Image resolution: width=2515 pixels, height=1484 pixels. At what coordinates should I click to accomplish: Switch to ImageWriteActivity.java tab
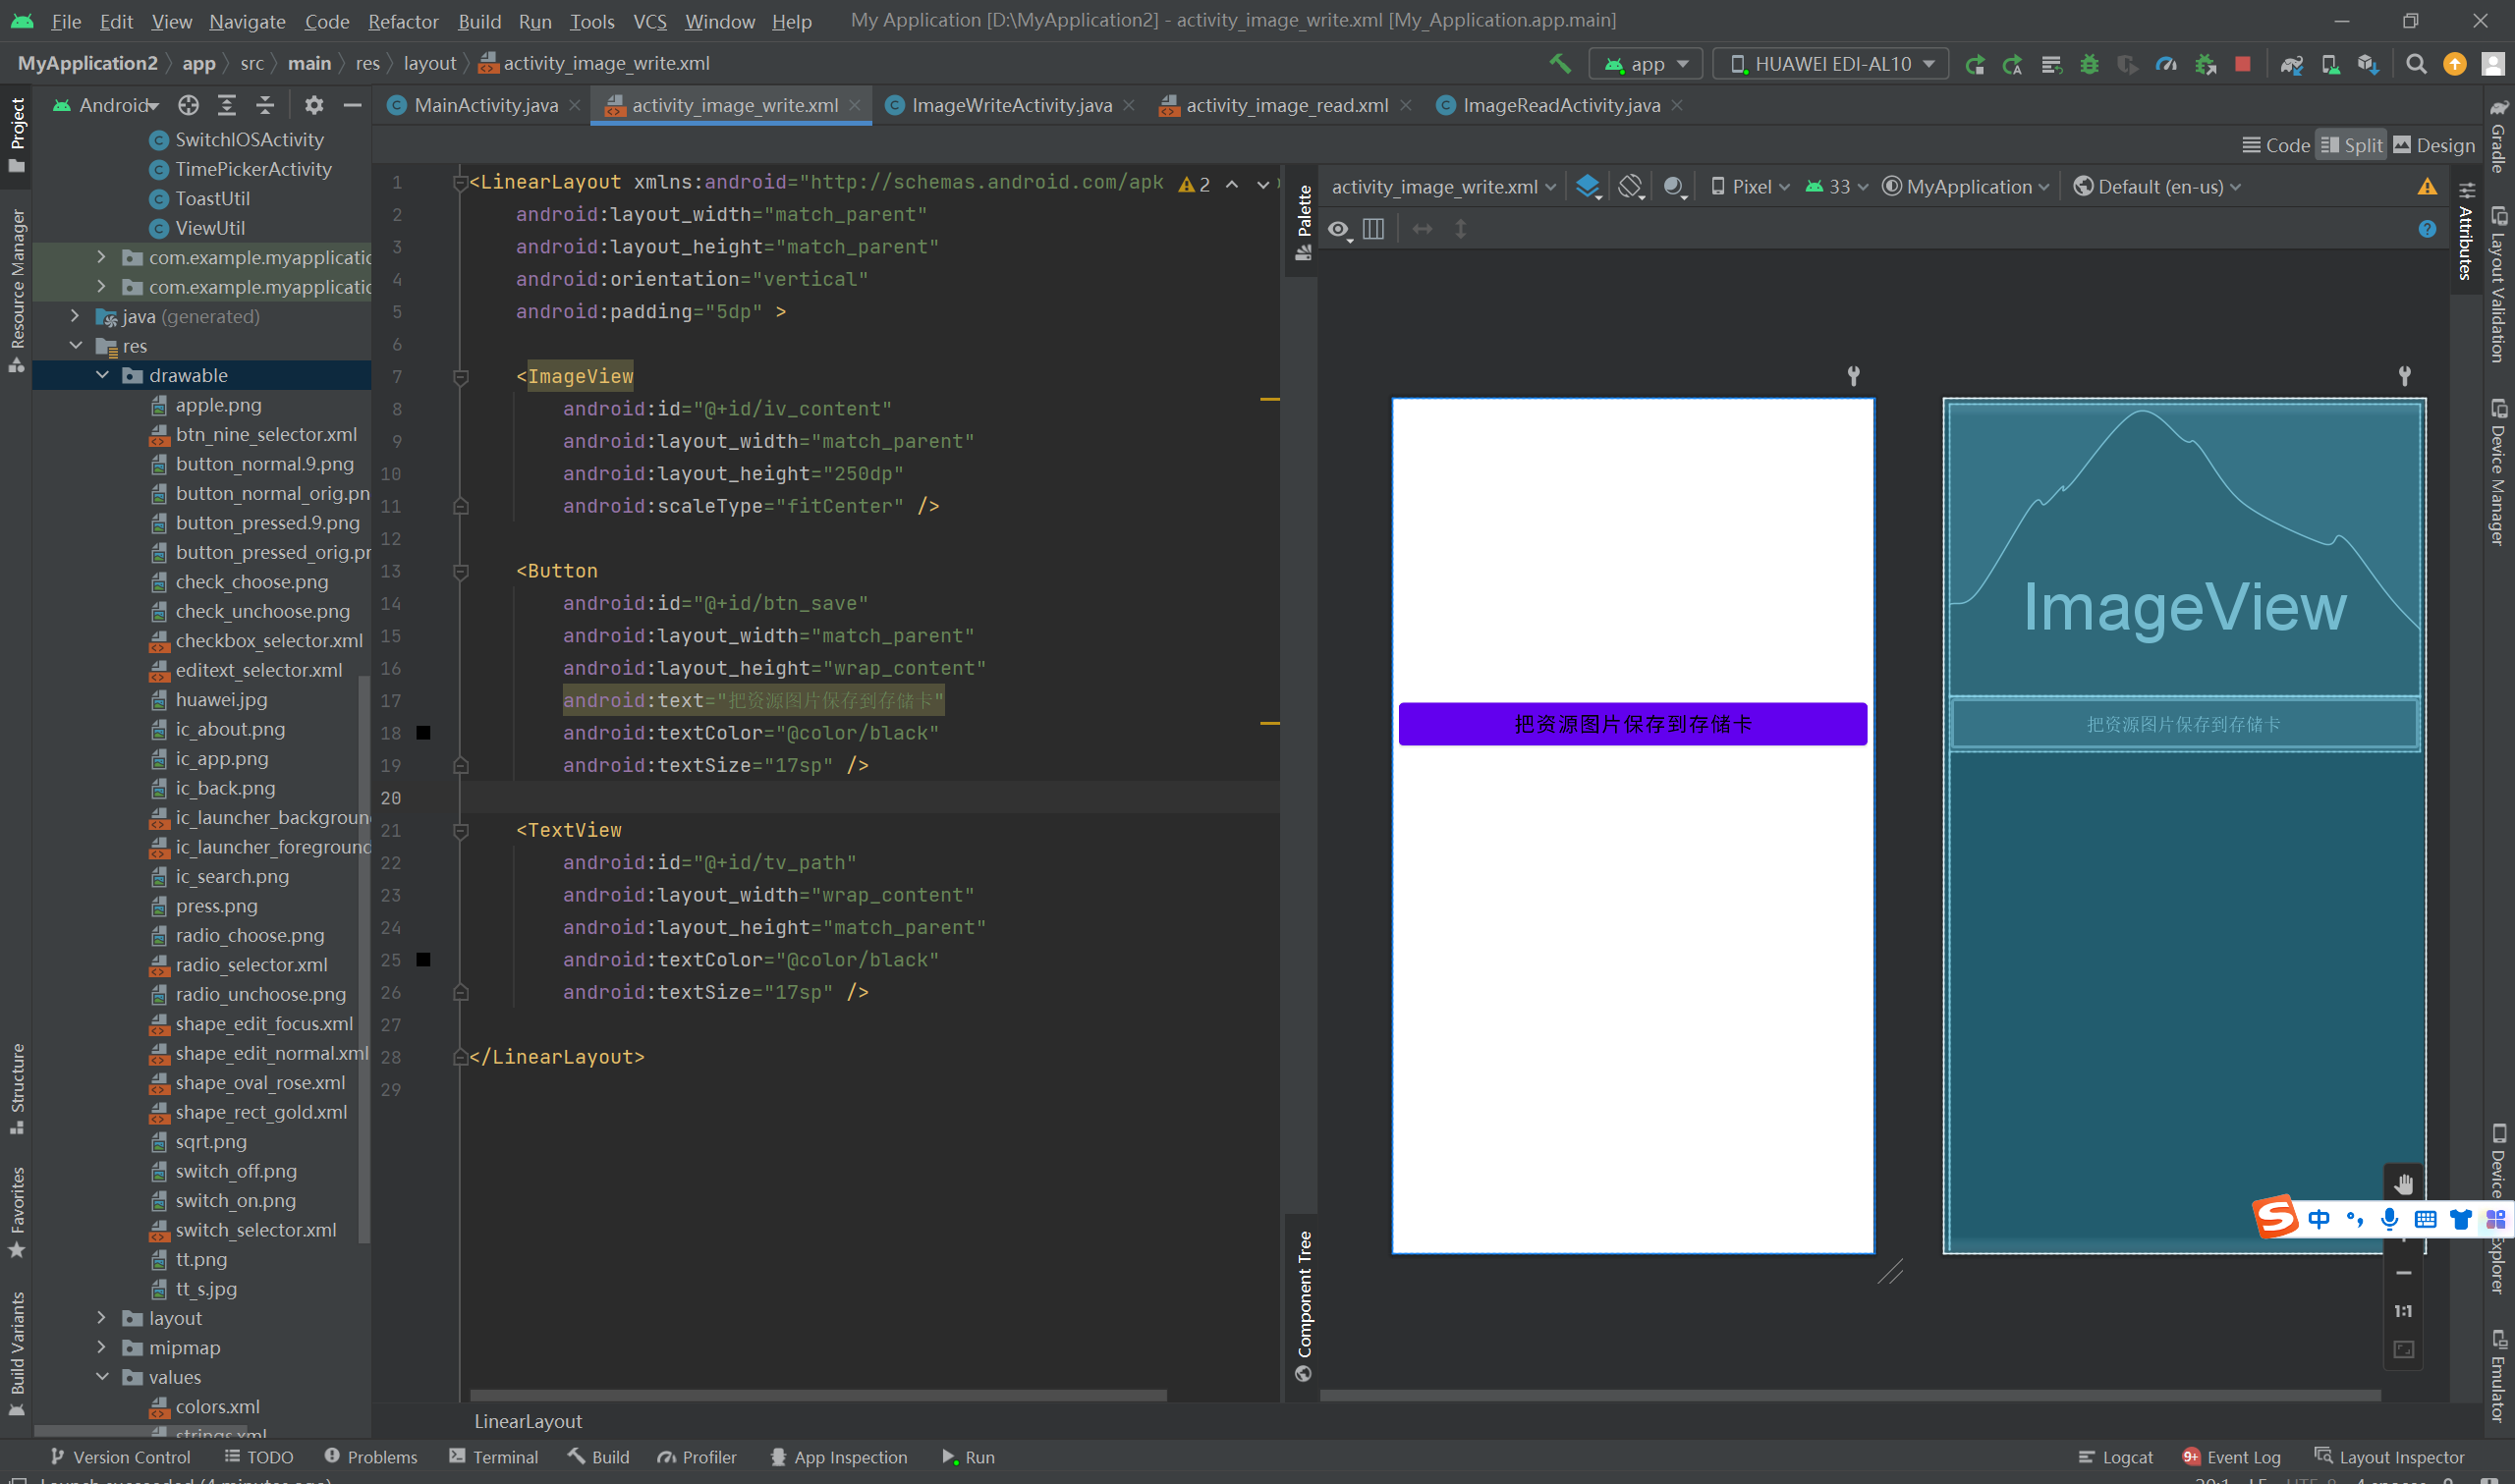pos(1010,105)
